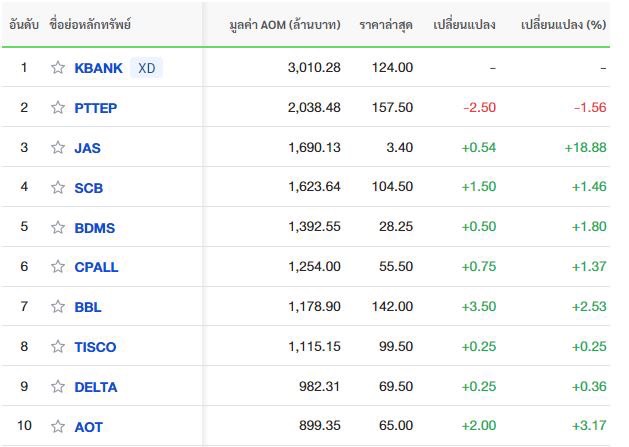Go to the JAS stock page
Viewport: 629px width, 447px height.
pos(87,148)
